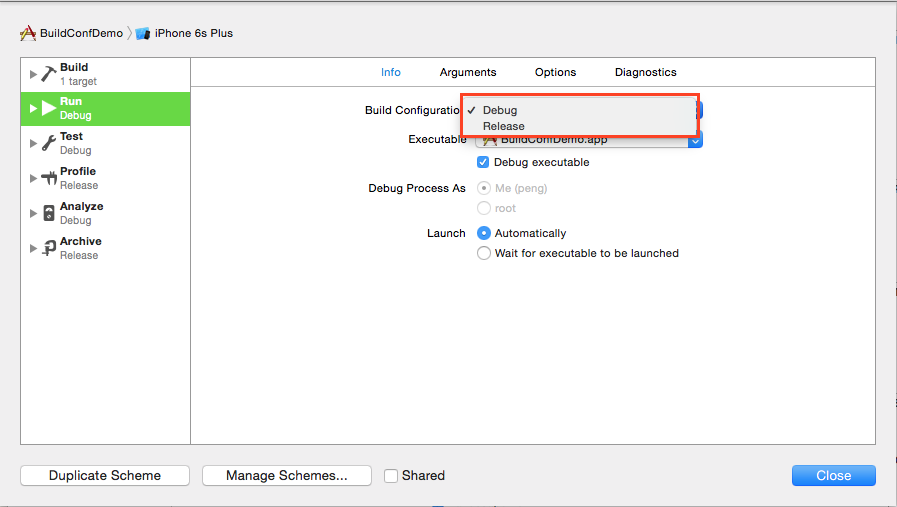Select the Automatically launch radio button
Viewport: 897px width, 507px height.
(x=483, y=233)
